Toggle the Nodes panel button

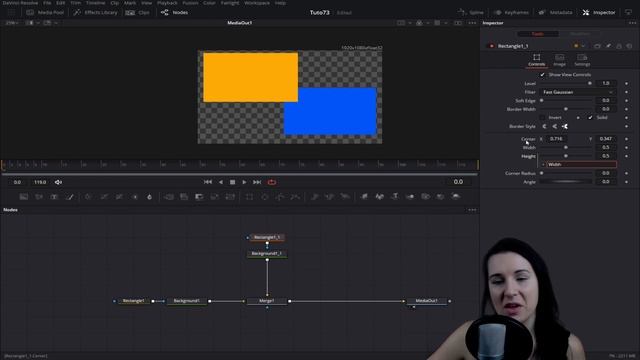point(175,13)
